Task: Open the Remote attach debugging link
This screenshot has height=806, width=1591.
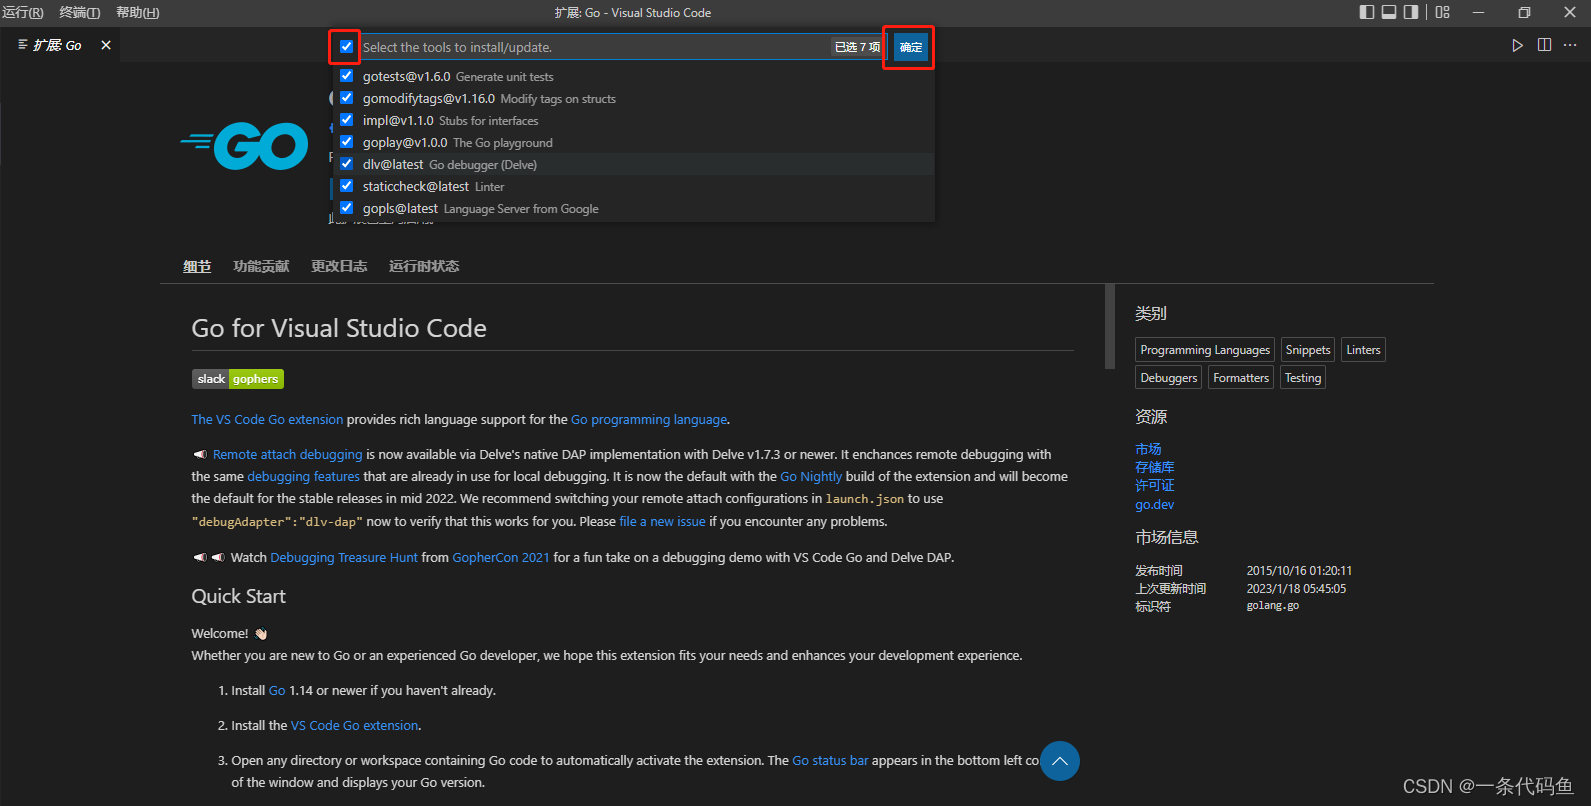Action: pyautogui.click(x=288, y=455)
